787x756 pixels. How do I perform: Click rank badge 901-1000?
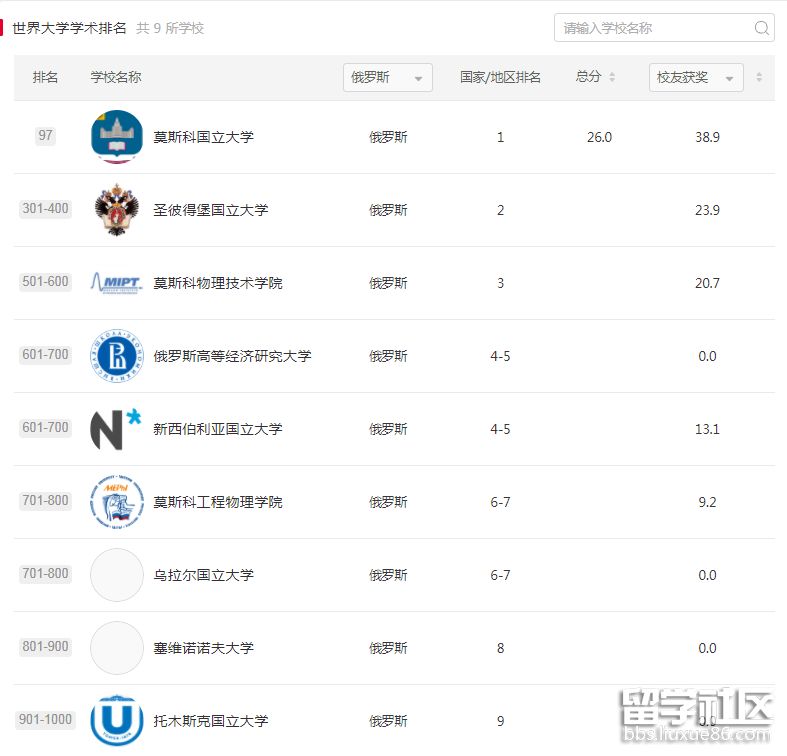pos(45,719)
